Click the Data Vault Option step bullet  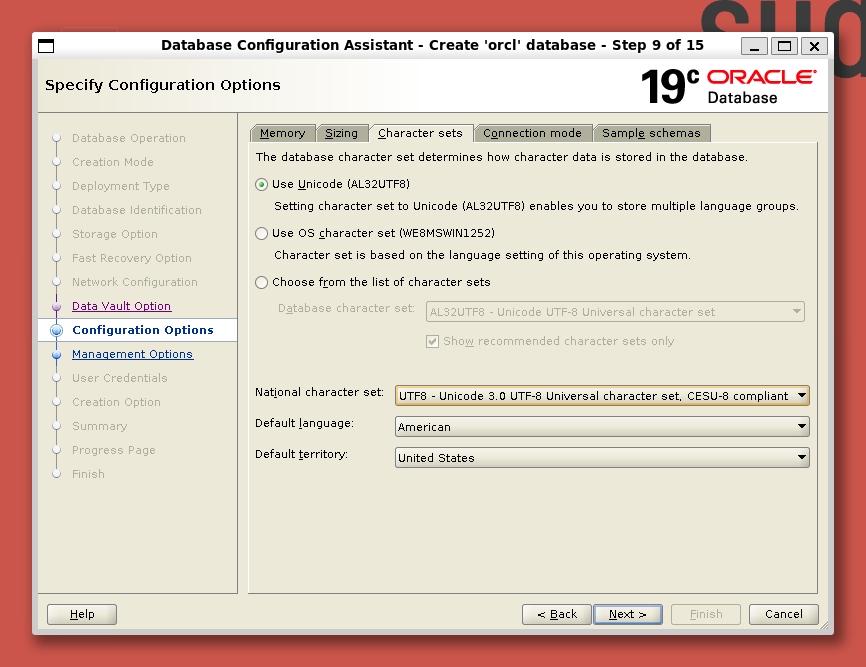tap(56, 307)
